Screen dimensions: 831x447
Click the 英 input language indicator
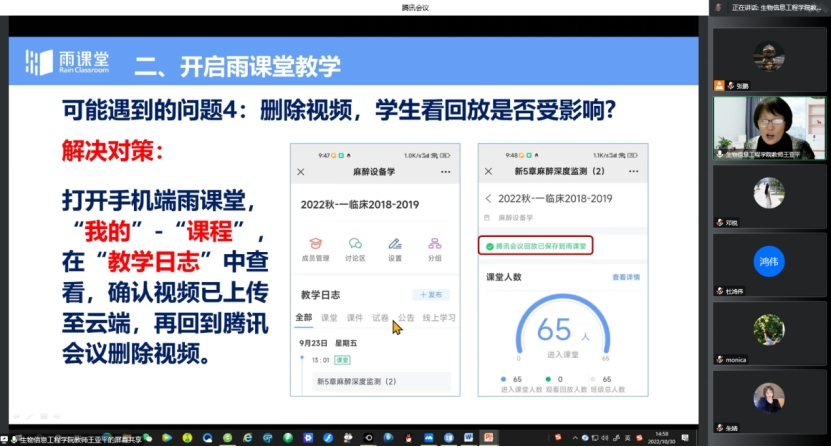[x=627, y=438]
